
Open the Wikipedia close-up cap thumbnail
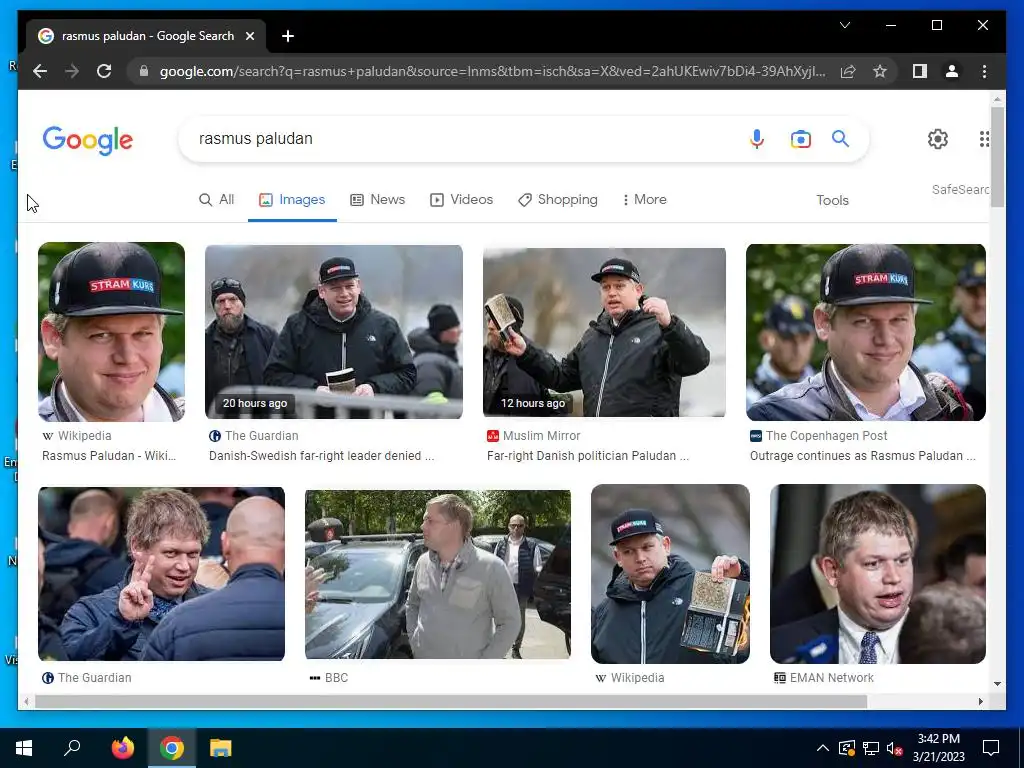coord(111,332)
